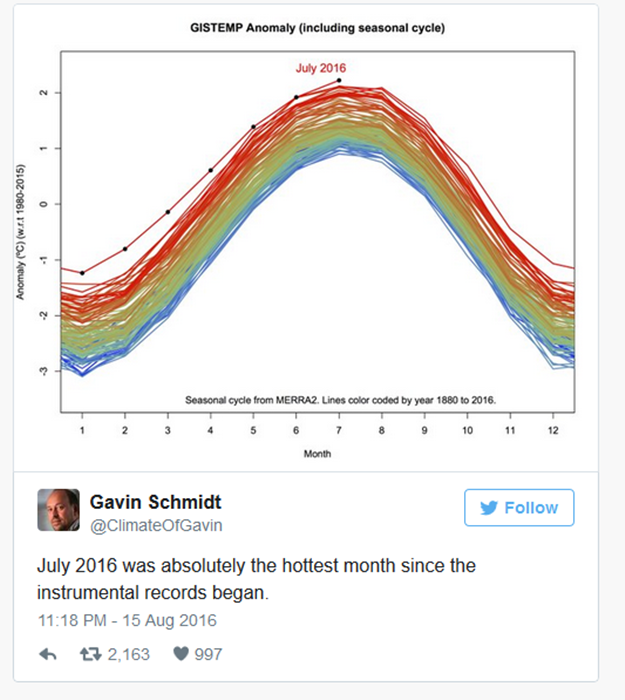Image resolution: width=625 pixels, height=700 pixels.
Task: Click the Twitter bird in Follow button
Action: 489,508
